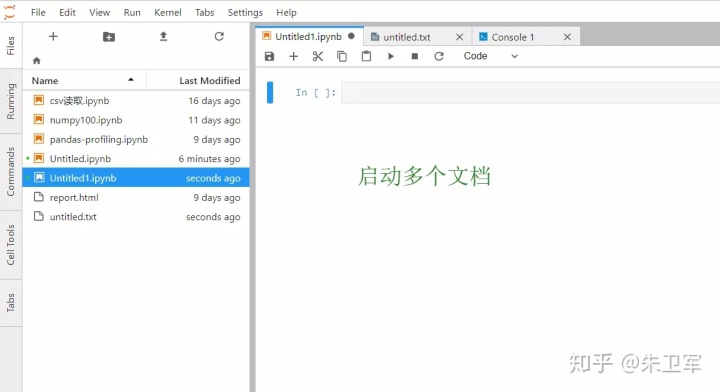Select pandas-profiling.ipynb in file list

tap(136, 139)
